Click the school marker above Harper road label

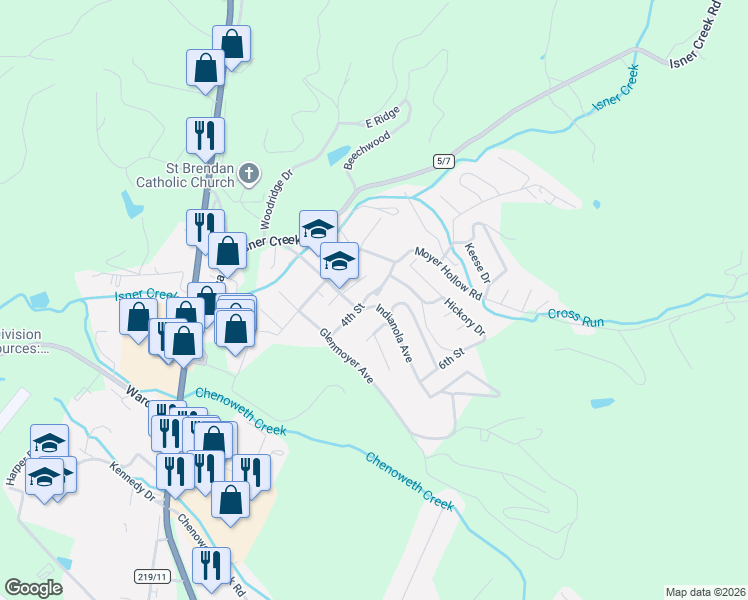coord(49,441)
